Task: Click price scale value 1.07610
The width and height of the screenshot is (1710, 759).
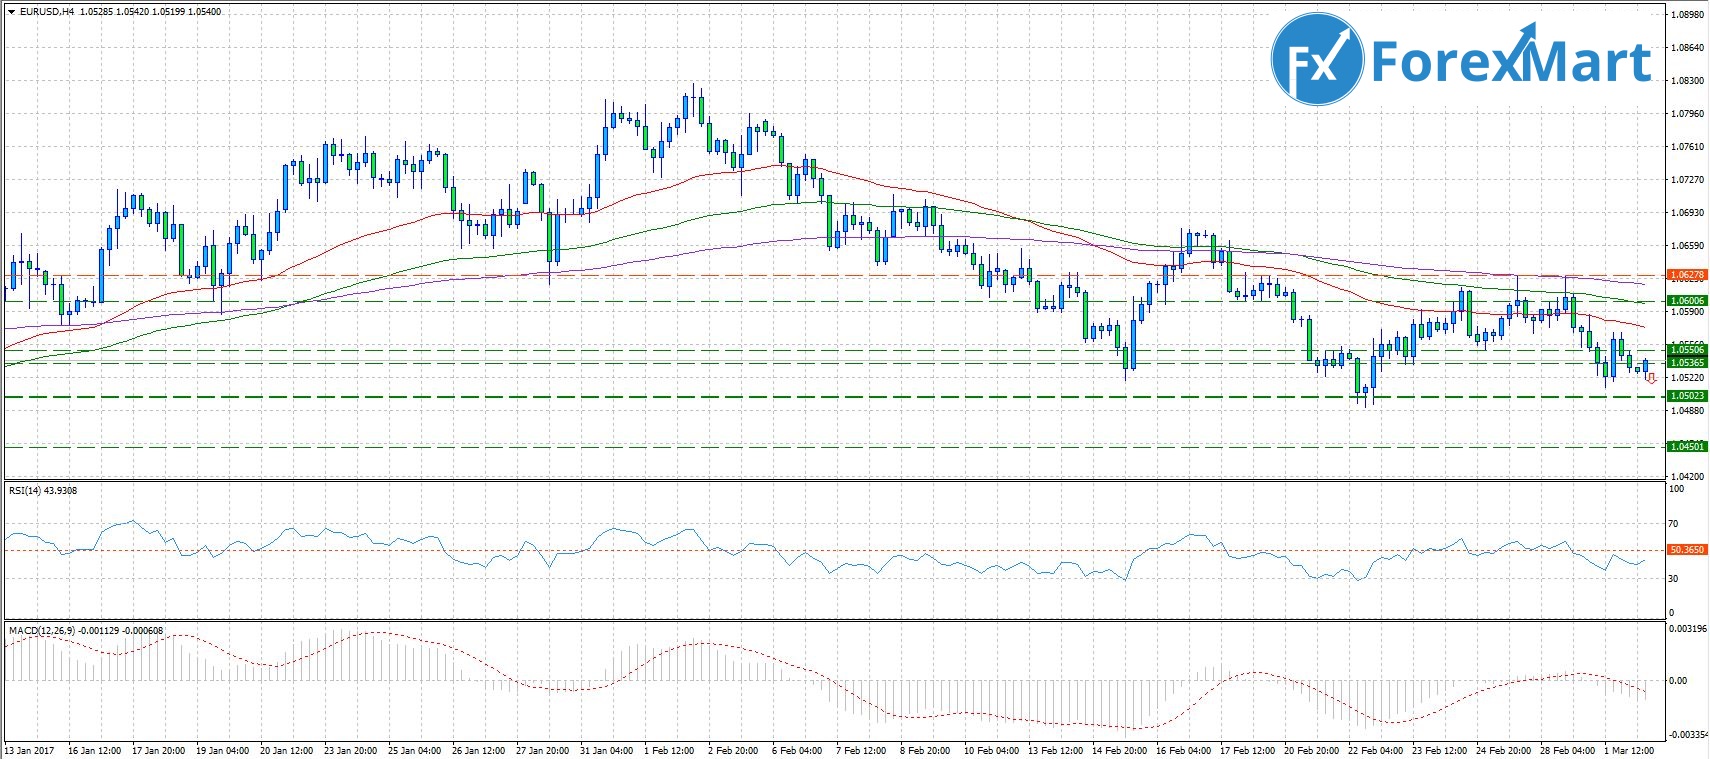Action: coord(1687,147)
